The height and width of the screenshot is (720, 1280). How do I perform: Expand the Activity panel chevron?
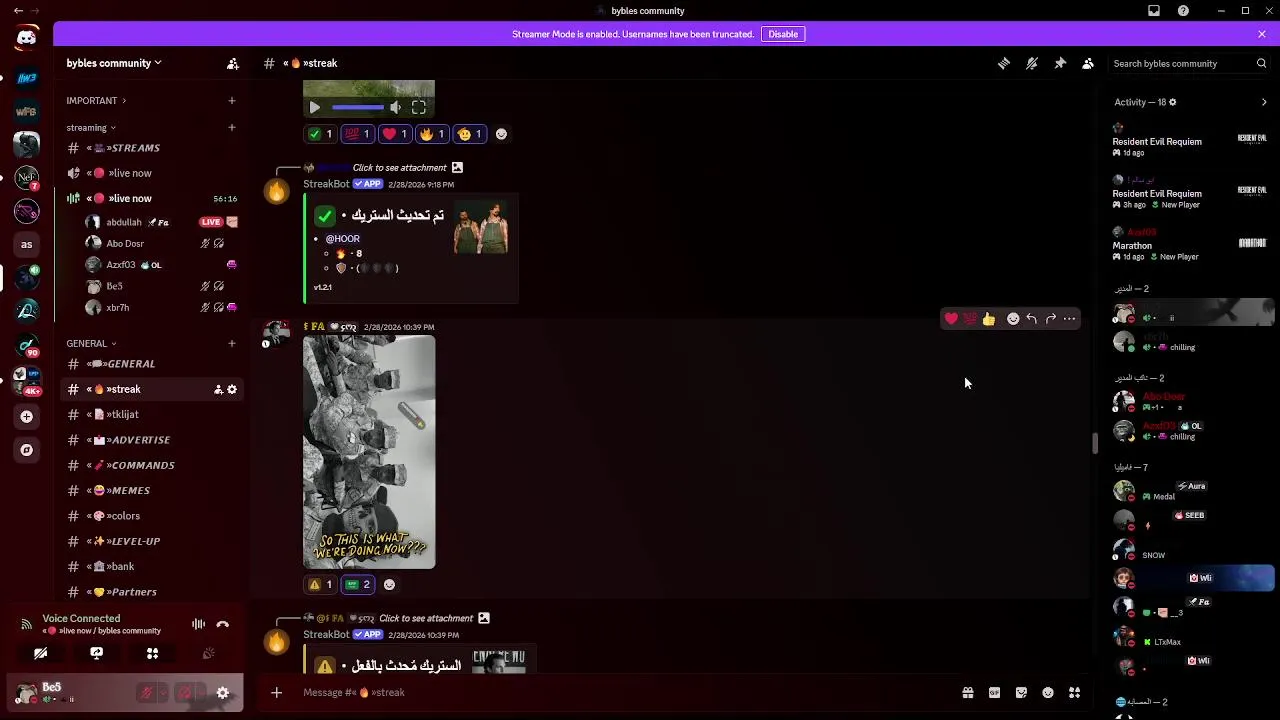1264,102
